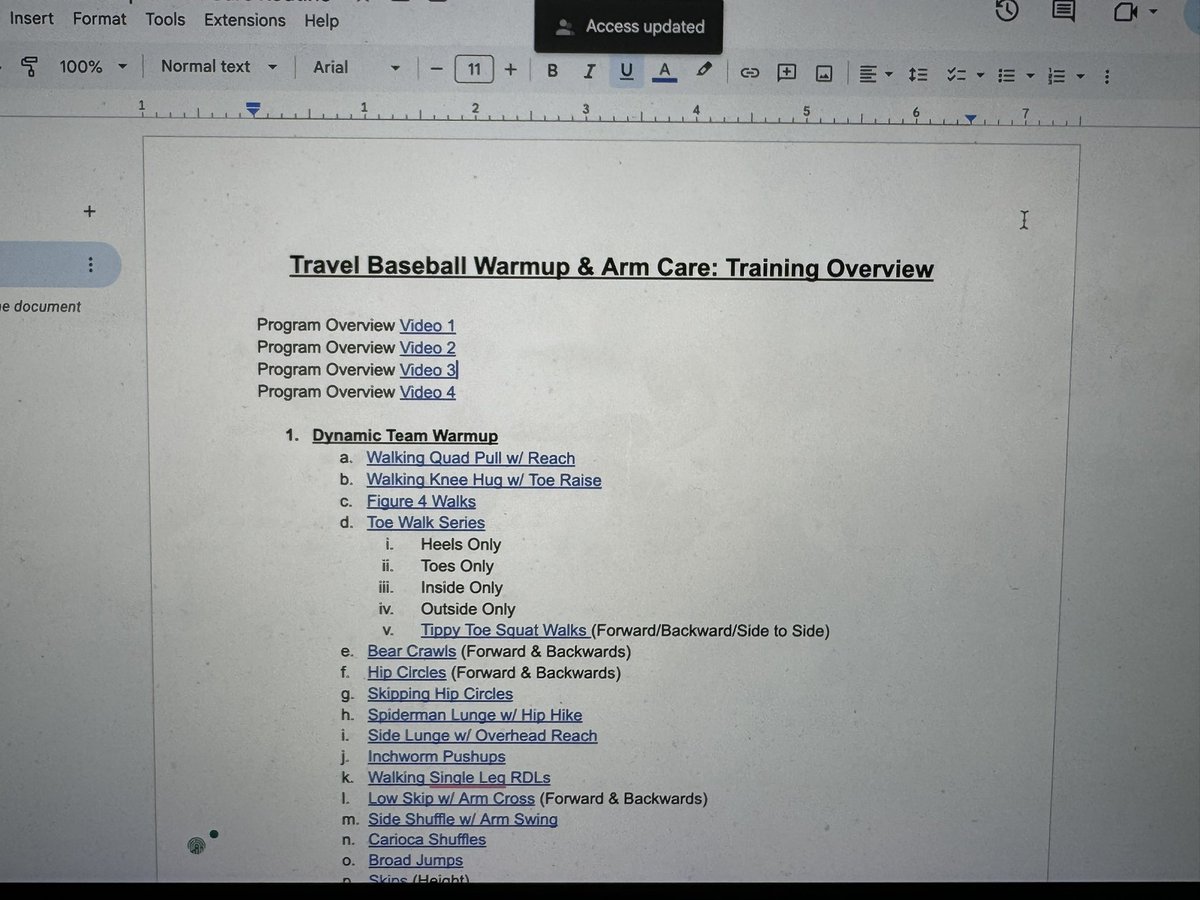Open the Side Shuffle w/ Arm Swing link

click(x=463, y=820)
